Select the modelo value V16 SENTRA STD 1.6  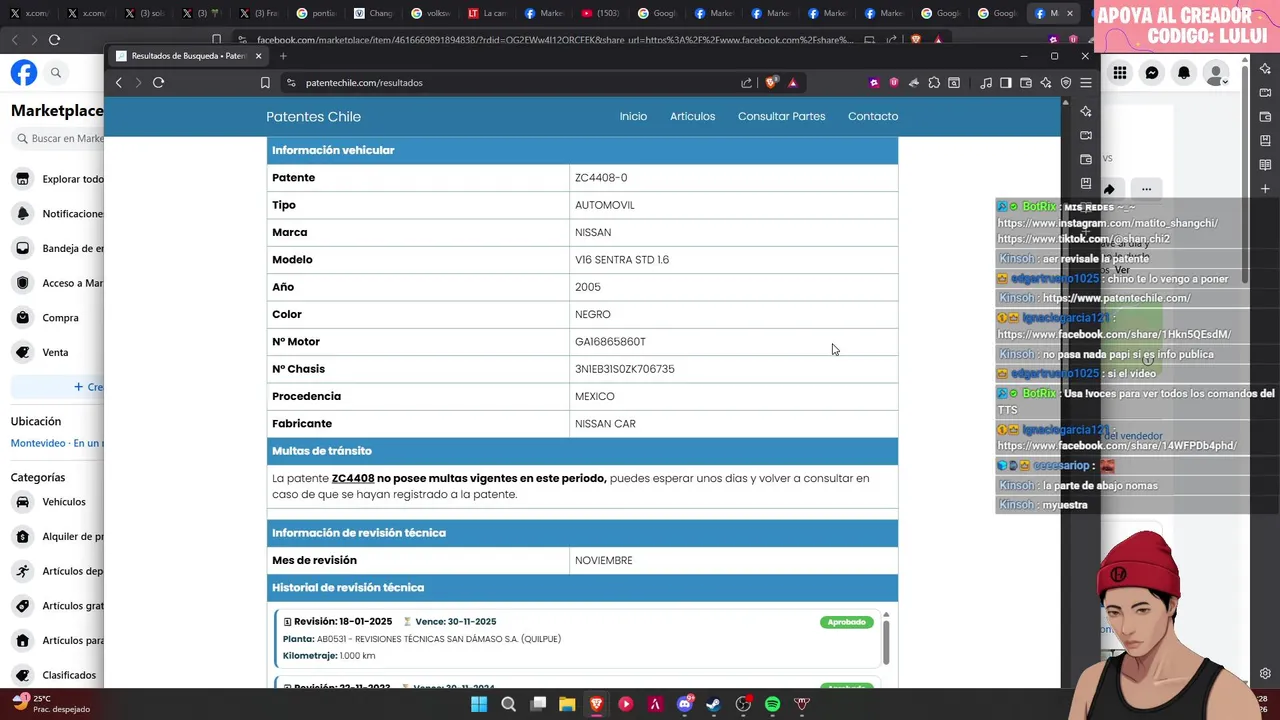click(622, 260)
